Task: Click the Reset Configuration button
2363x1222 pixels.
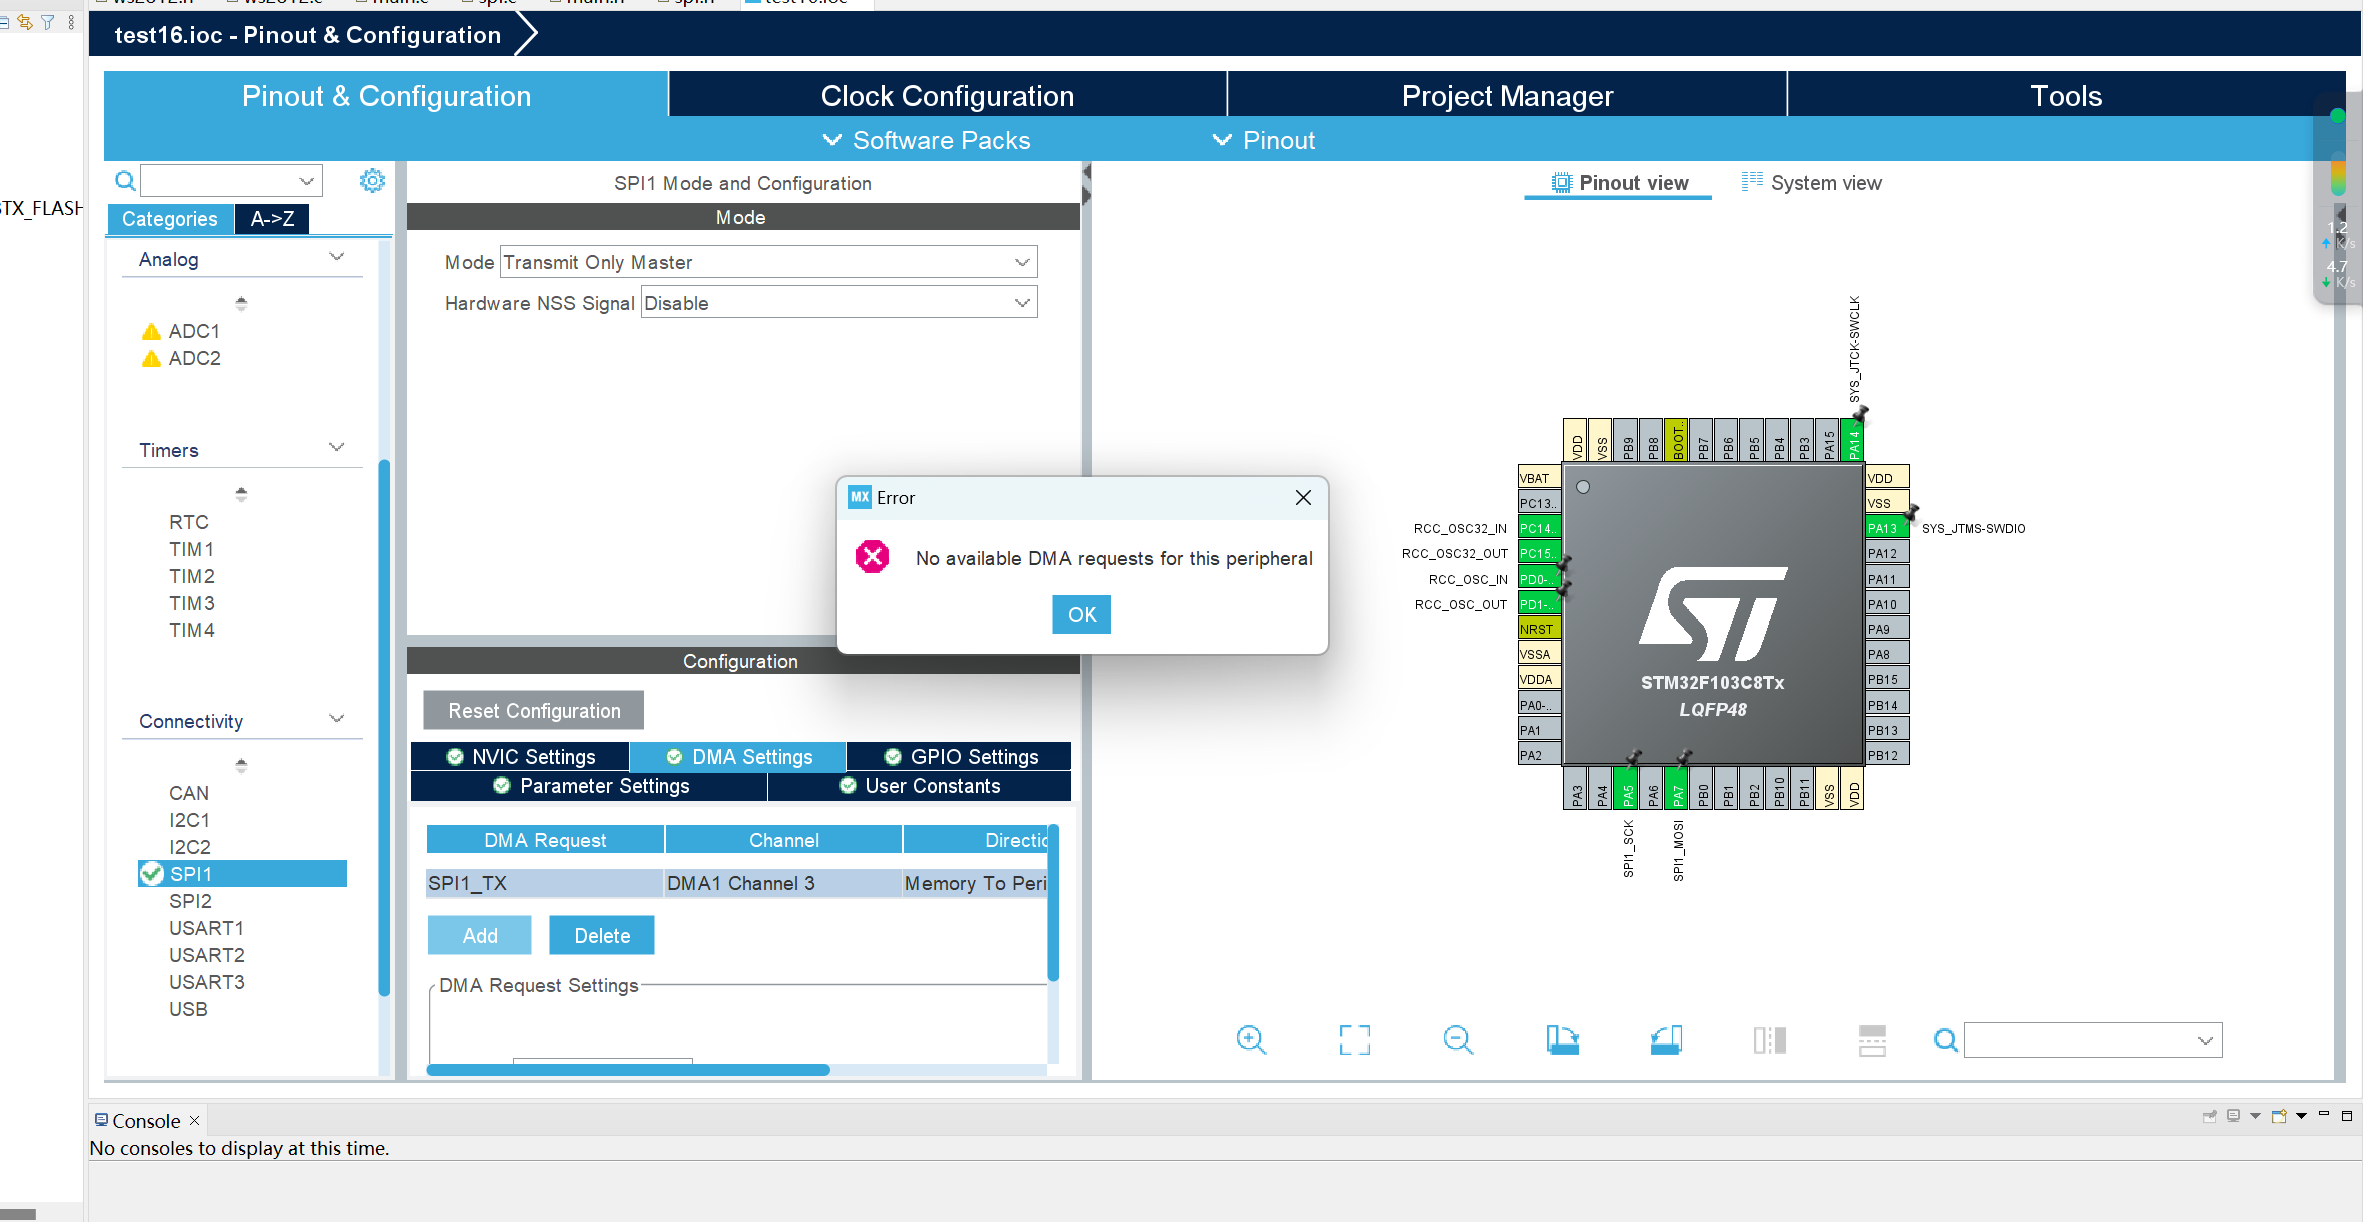Action: point(533,710)
